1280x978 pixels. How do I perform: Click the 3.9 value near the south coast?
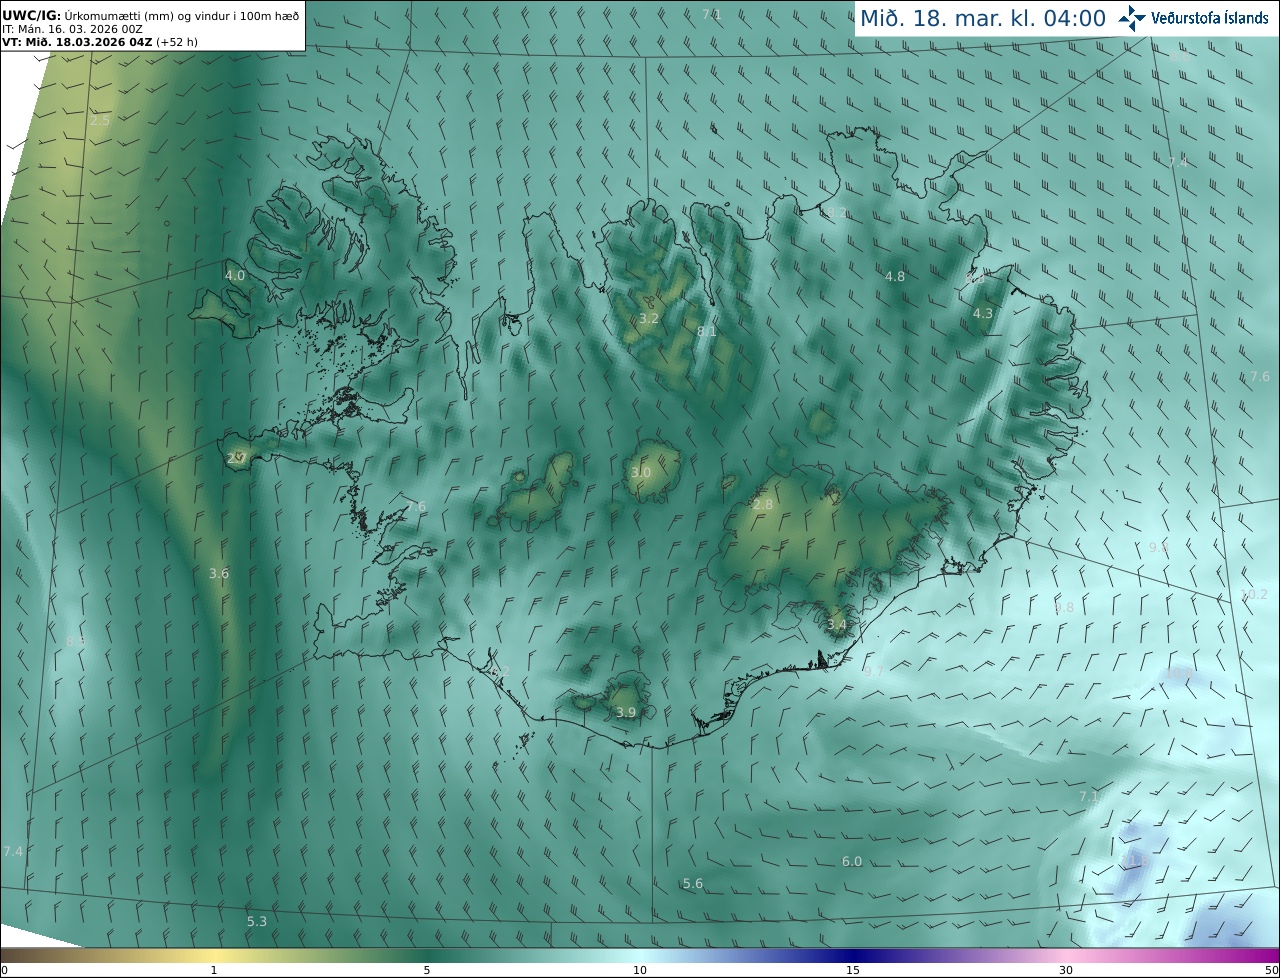pos(626,713)
